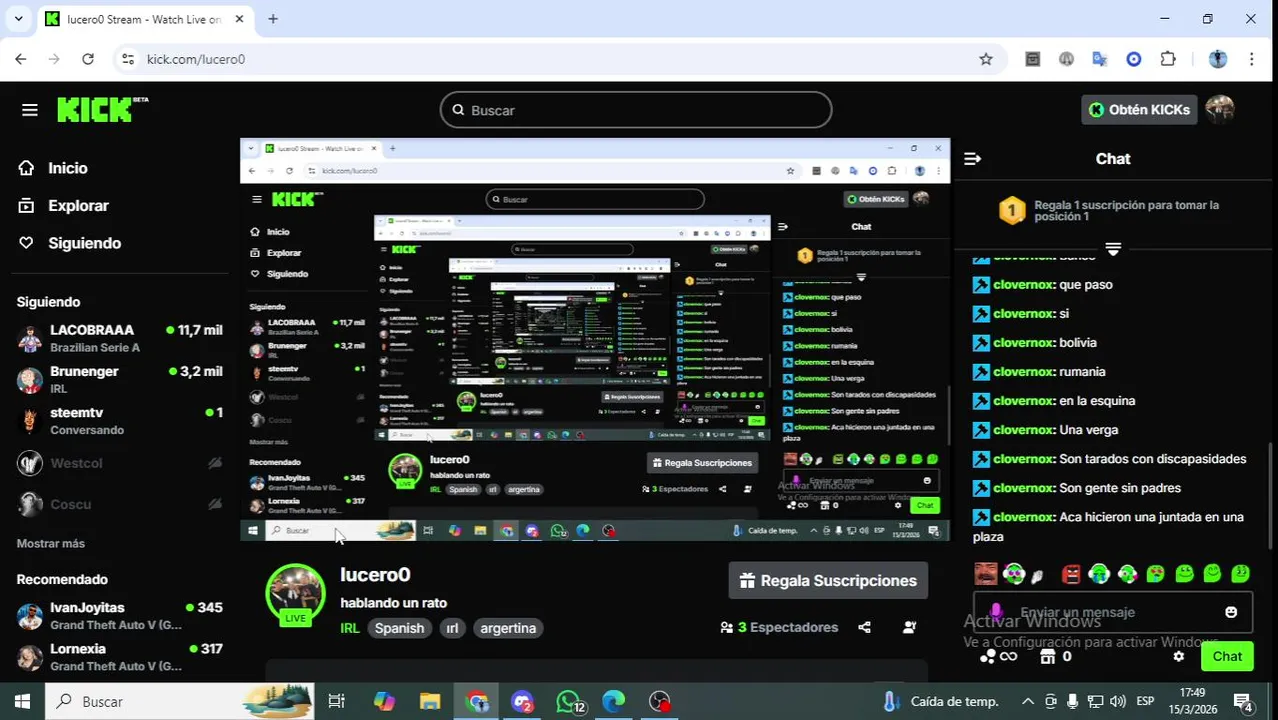Open OBS from the taskbar
Image resolution: width=1278 pixels, height=720 pixels.
point(659,701)
